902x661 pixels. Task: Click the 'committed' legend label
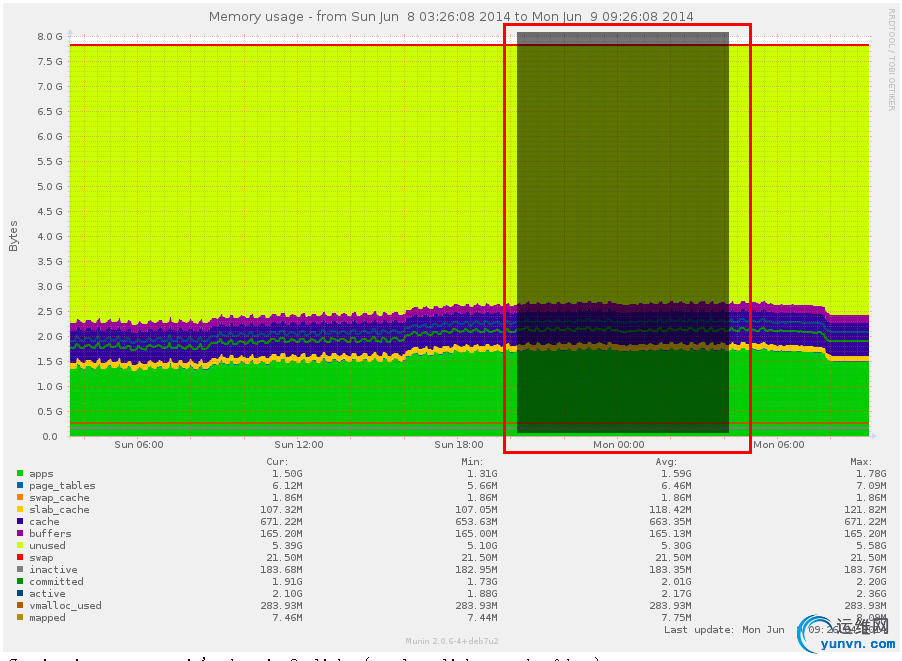tap(56, 582)
